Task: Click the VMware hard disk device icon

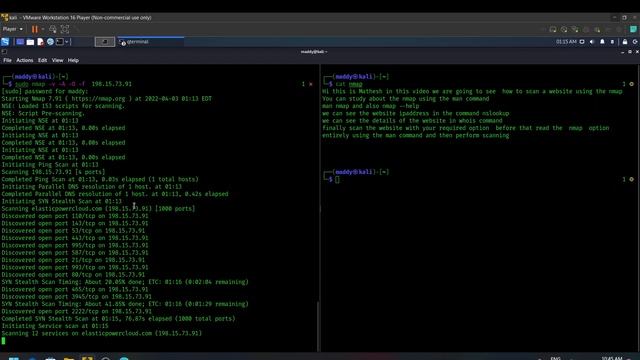Action: [x=553, y=29]
